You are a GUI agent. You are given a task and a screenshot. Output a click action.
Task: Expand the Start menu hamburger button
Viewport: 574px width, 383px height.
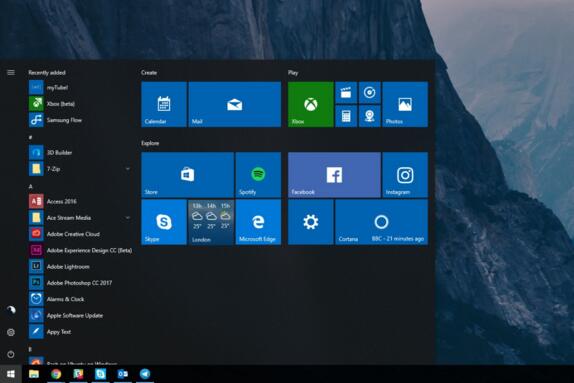(11, 72)
